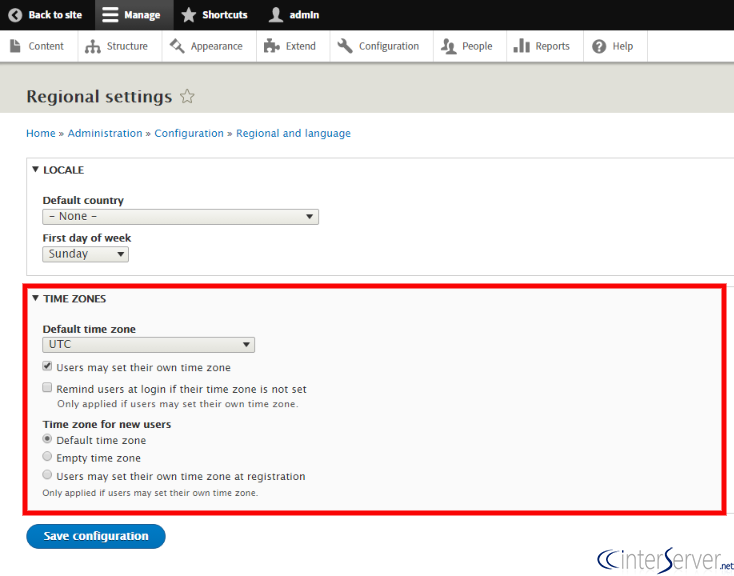Click the Extend puzzle piece icon
Viewport: 734px width, 576px height.
[272, 46]
